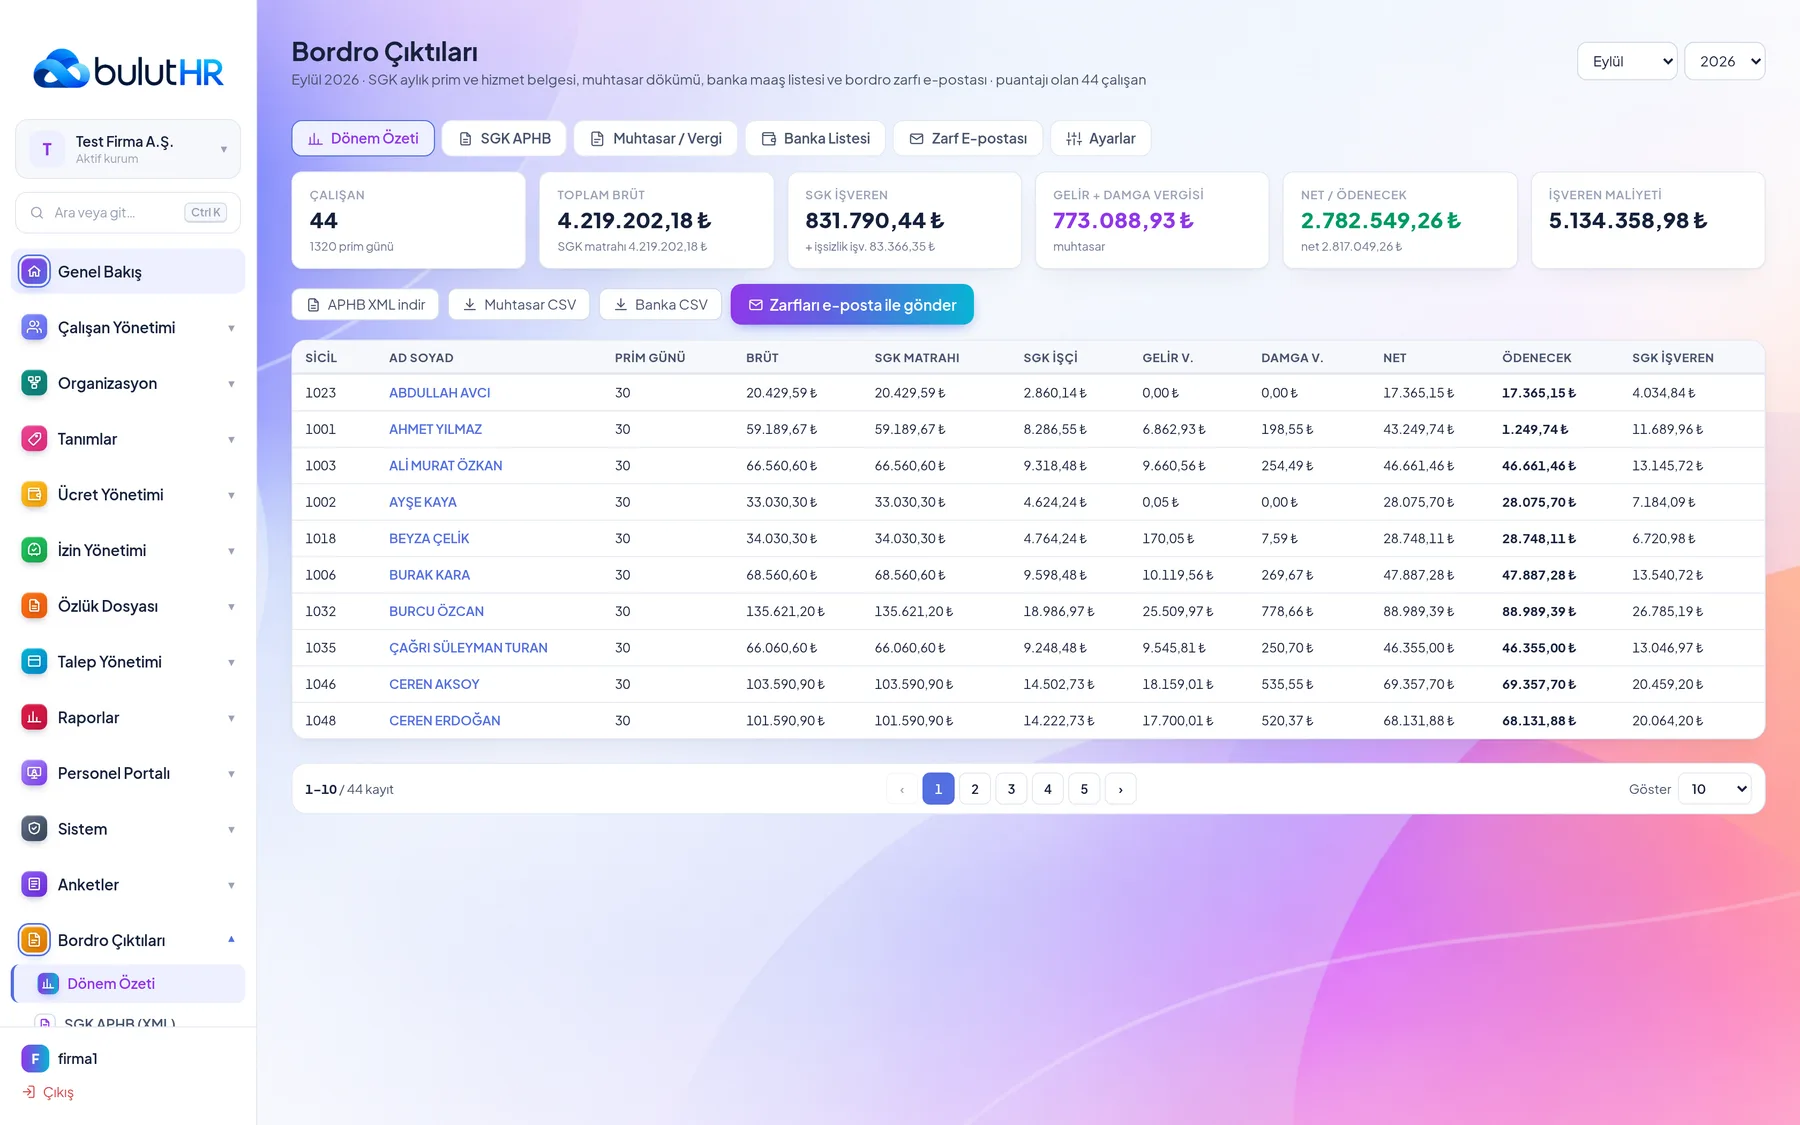This screenshot has height=1125, width=1800.
Task: Switch to the SGK APHB tab
Action: click(504, 138)
